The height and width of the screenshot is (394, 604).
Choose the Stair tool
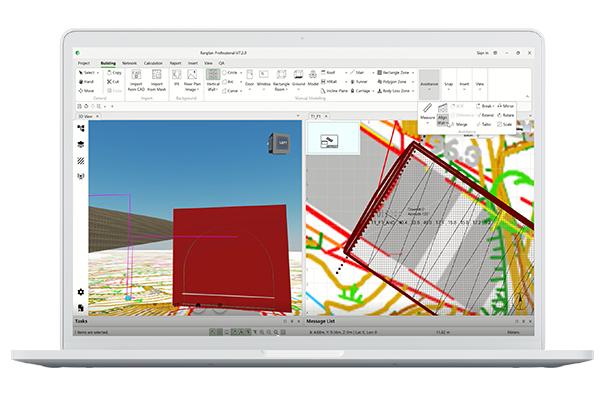(x=357, y=72)
